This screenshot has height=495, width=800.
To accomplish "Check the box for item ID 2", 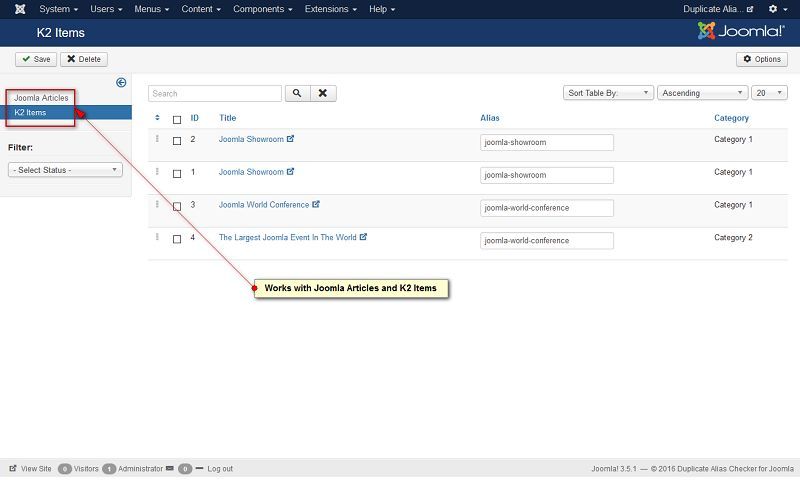I will coord(177,141).
